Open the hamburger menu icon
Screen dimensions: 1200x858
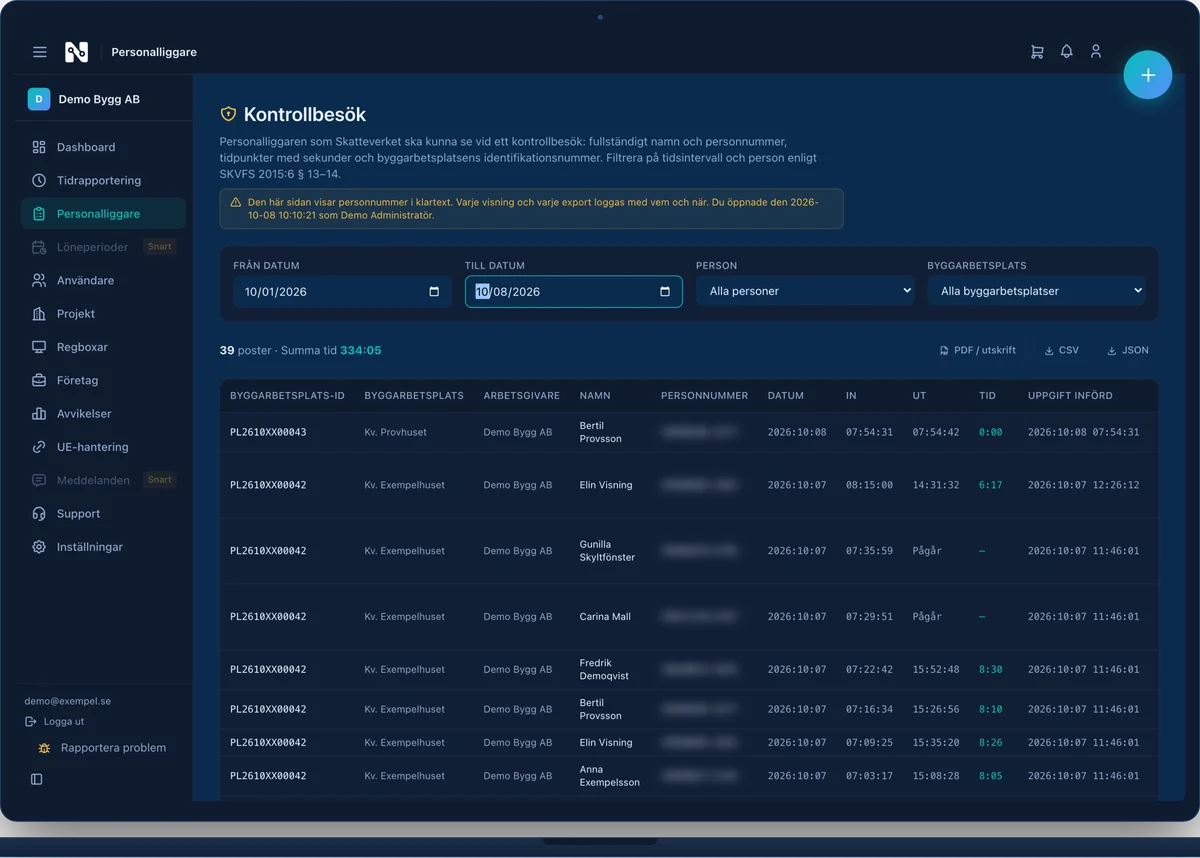(x=40, y=52)
